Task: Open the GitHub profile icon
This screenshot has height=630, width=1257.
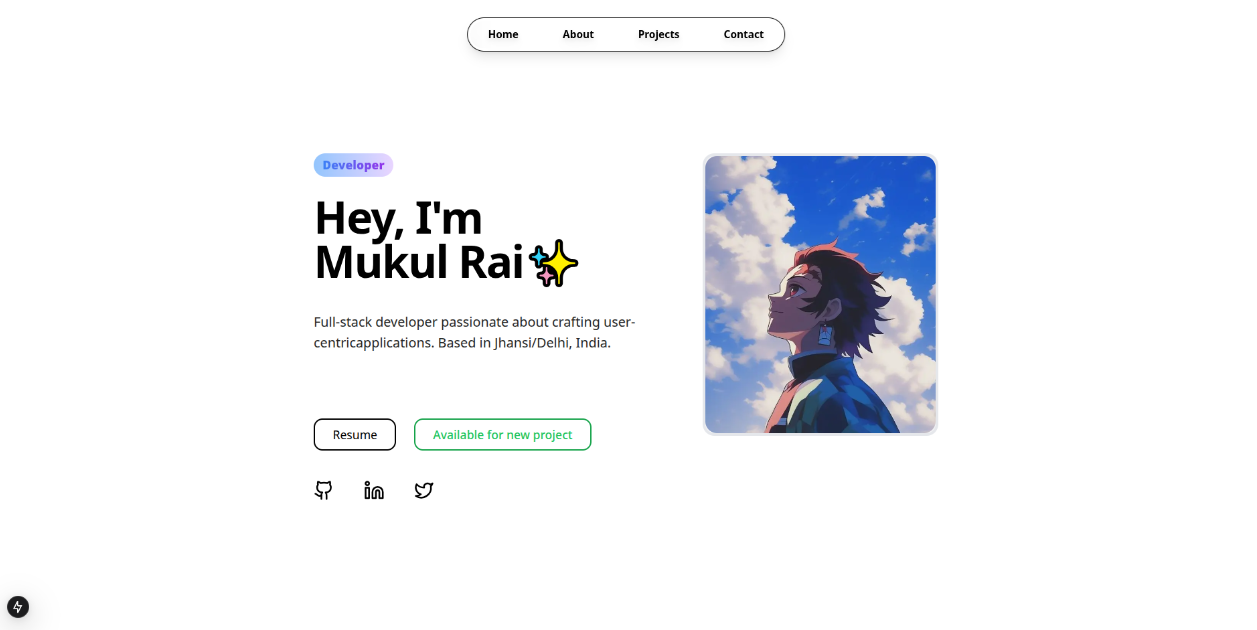Action: pos(323,490)
